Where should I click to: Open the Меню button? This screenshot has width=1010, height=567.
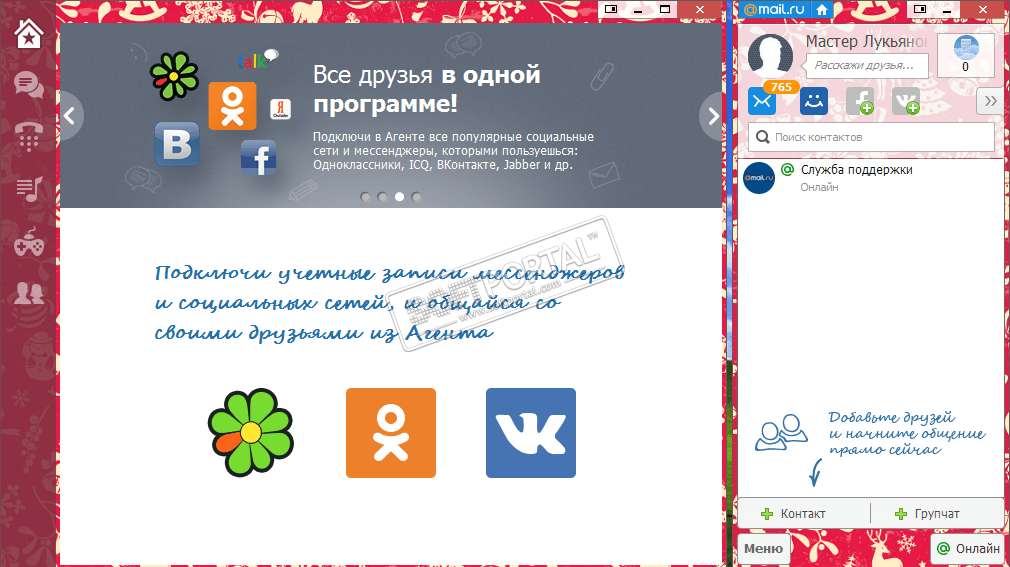pos(763,549)
